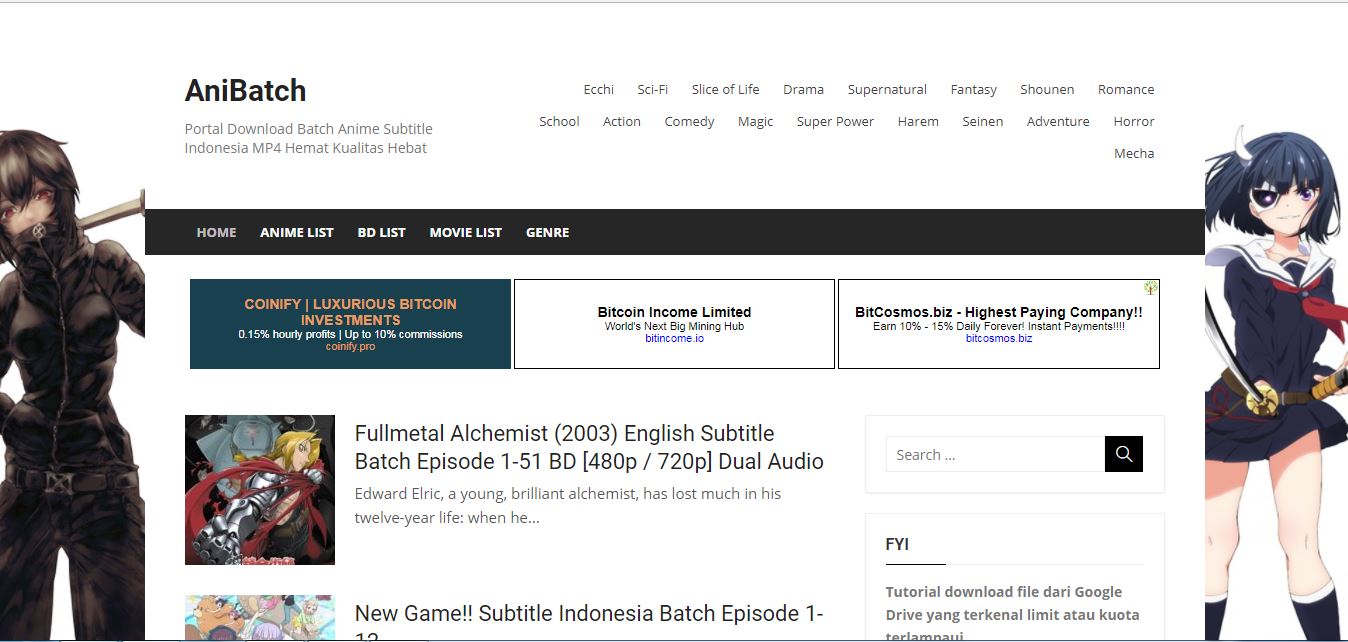
Task: Open ANIME LIST menu item
Action: pos(297,232)
